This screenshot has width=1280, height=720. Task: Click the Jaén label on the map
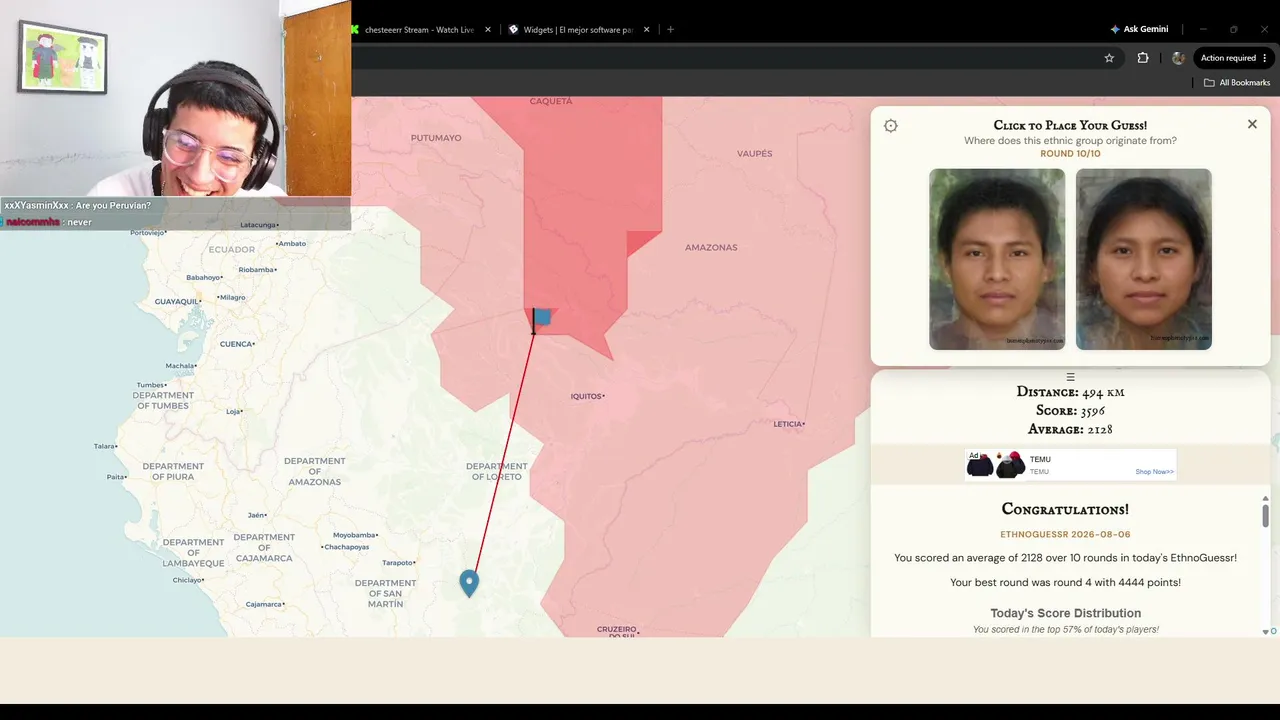pyautogui.click(x=256, y=515)
